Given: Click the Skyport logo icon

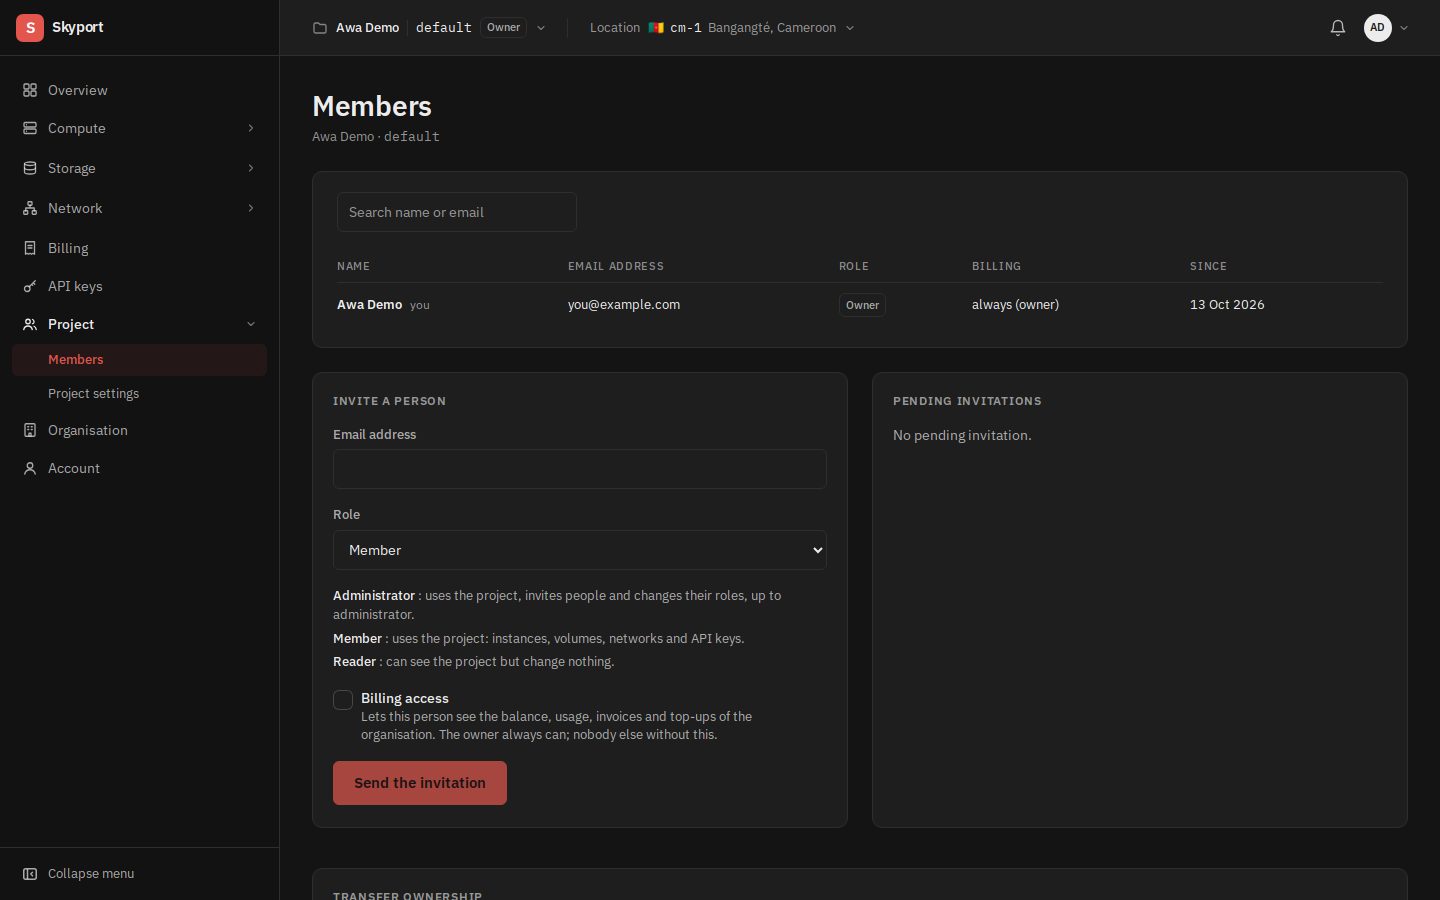Looking at the screenshot, I should click(x=30, y=28).
